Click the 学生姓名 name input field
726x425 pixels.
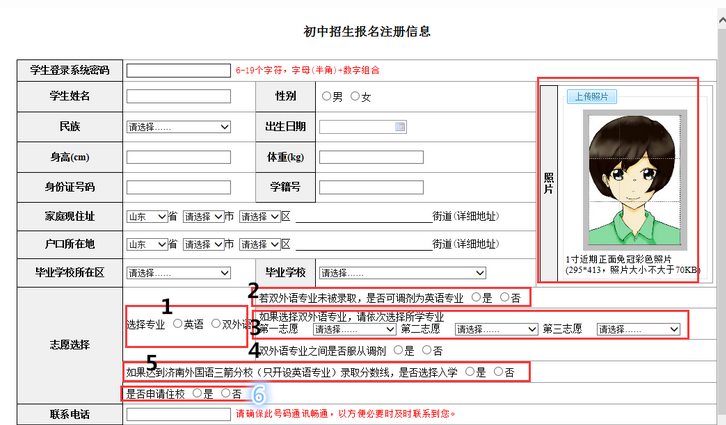(x=178, y=97)
